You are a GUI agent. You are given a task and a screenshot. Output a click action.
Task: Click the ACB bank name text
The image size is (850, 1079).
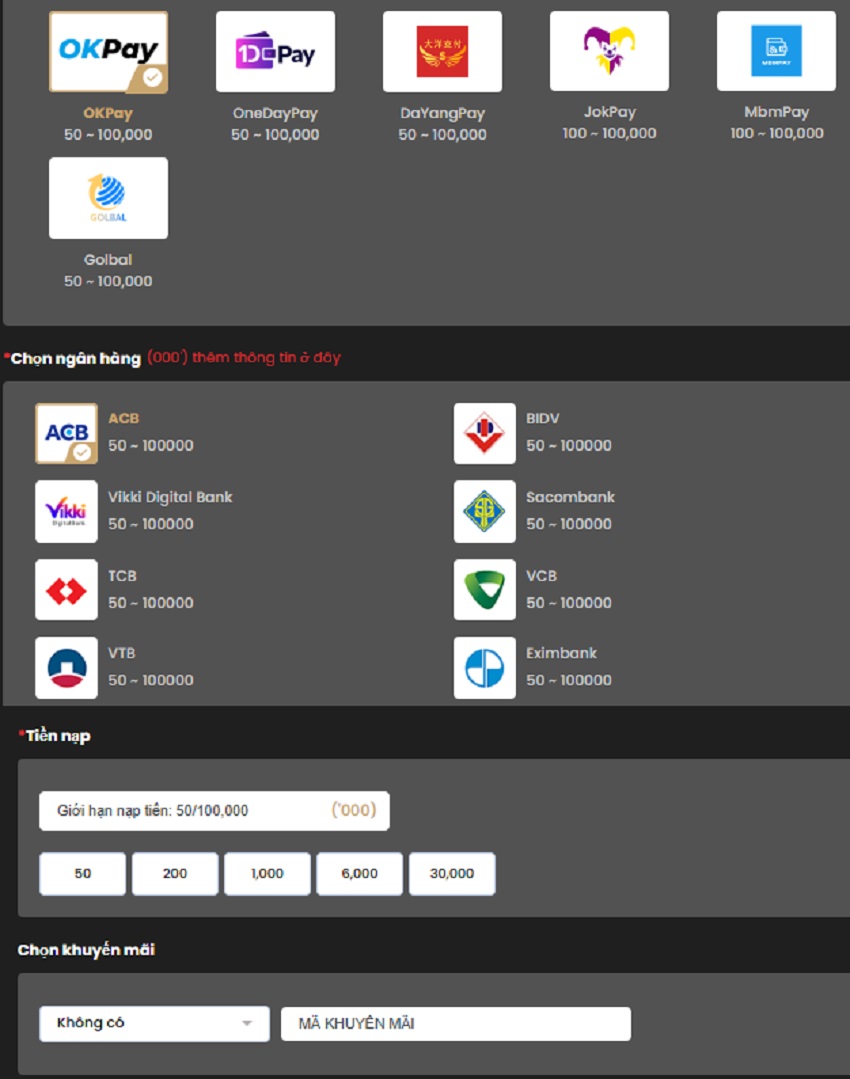(x=124, y=418)
